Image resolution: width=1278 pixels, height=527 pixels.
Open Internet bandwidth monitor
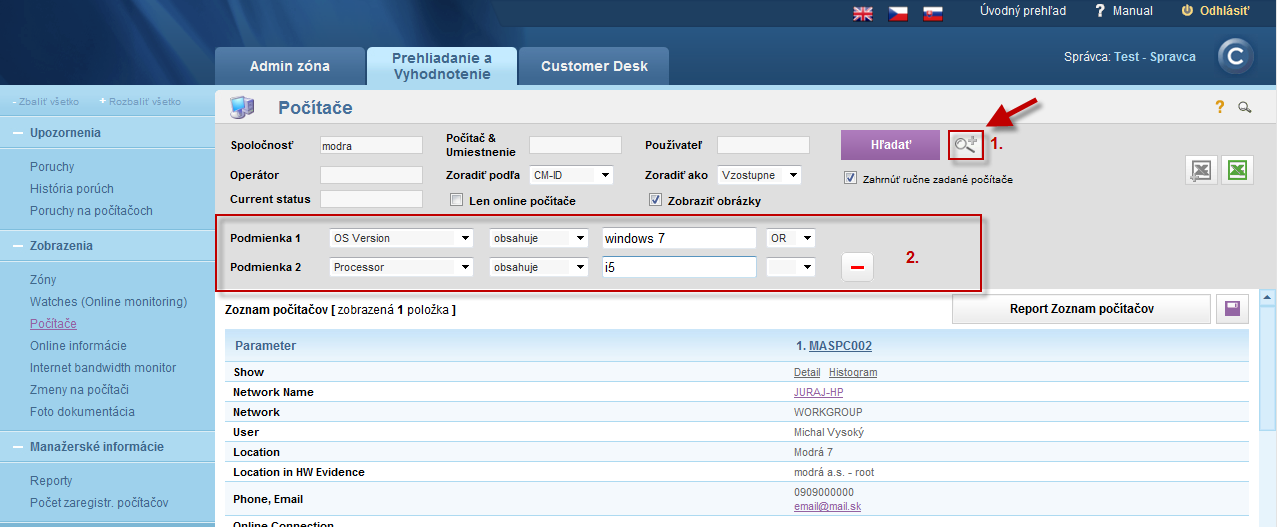[x=103, y=368]
